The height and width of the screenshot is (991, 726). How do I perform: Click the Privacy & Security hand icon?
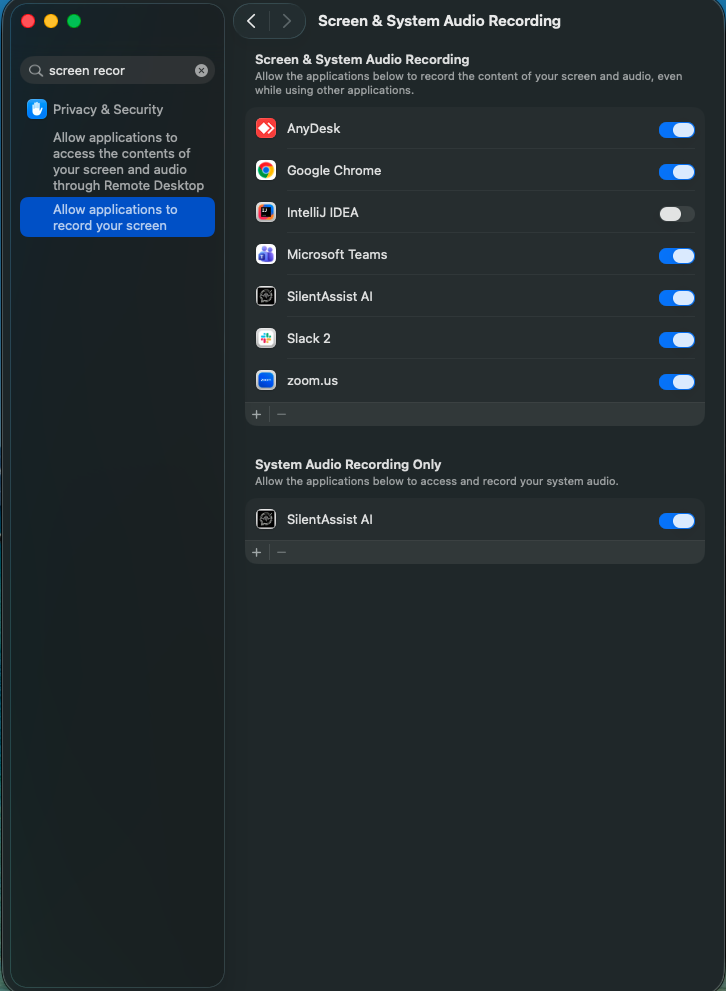37,109
